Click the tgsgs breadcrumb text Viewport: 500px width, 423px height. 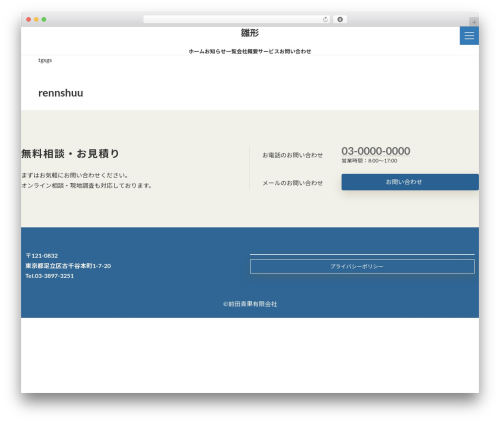tap(45, 60)
